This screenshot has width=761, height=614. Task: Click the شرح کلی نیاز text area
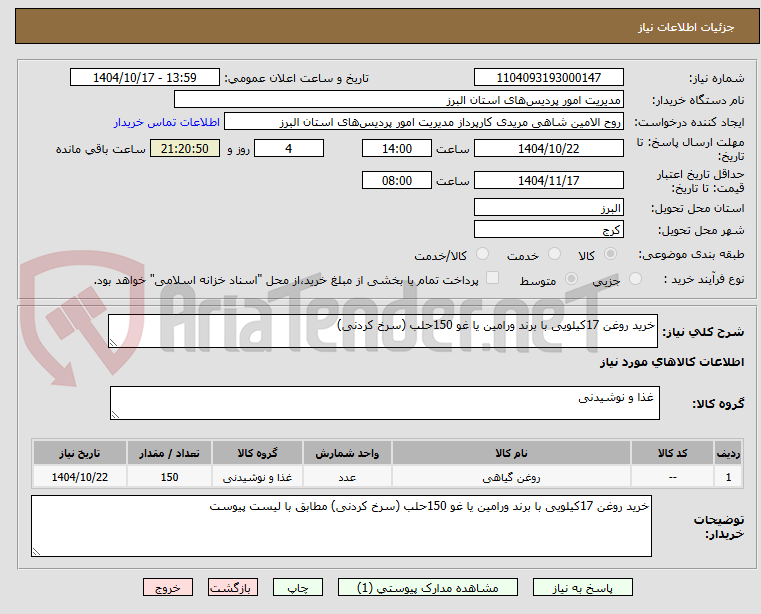[x=382, y=331]
